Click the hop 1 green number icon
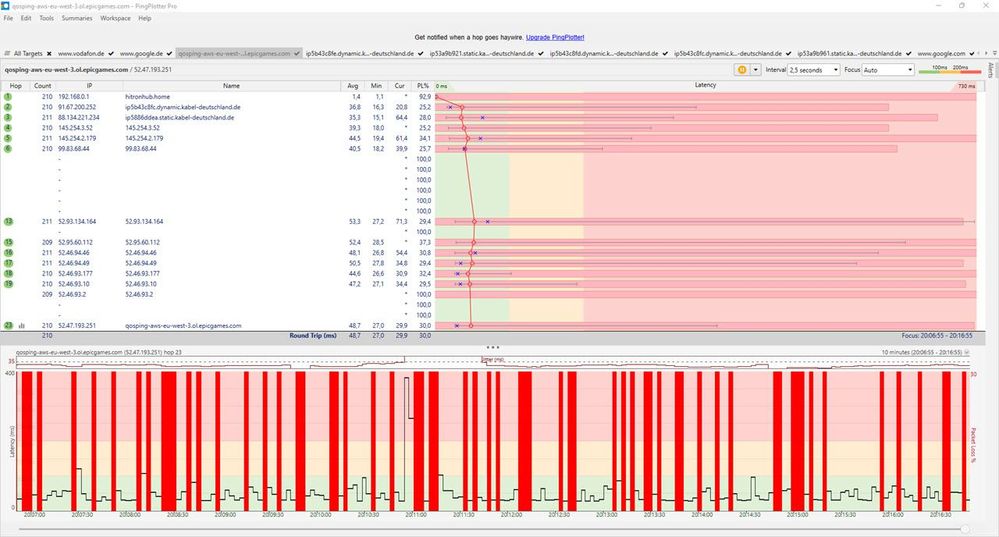 coord(7,96)
